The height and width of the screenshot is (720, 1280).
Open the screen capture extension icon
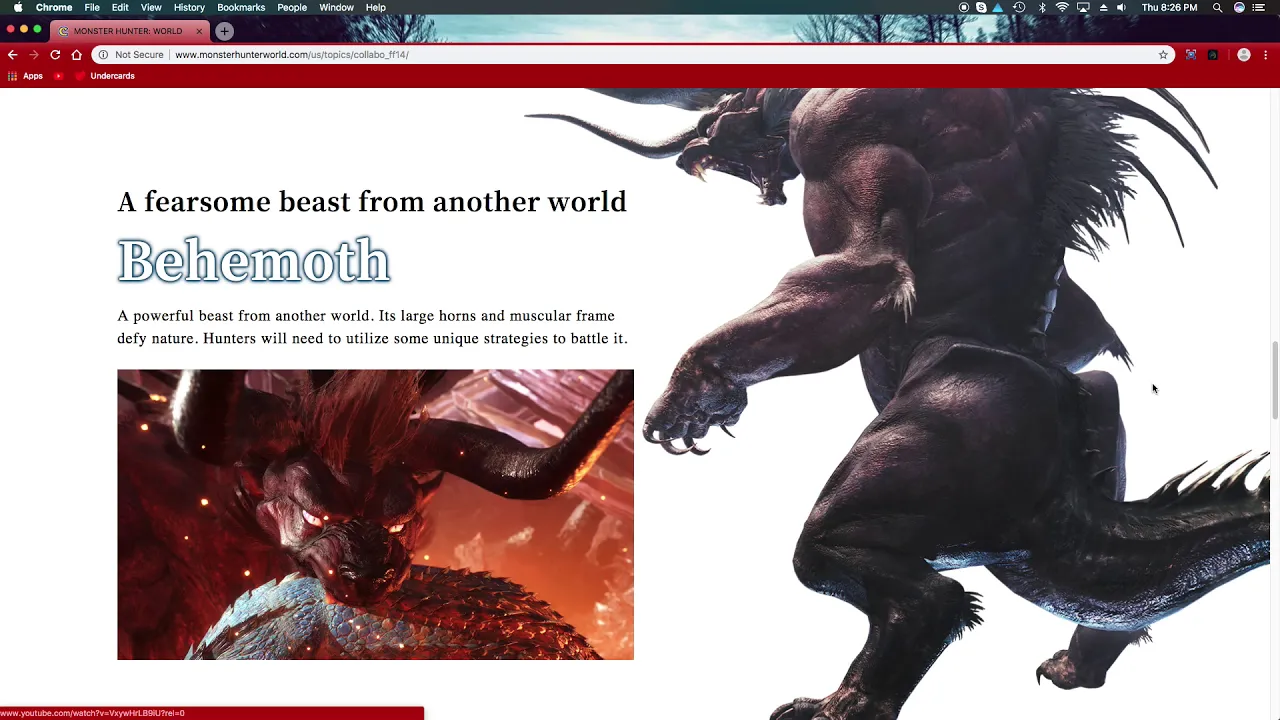[x=1191, y=55]
